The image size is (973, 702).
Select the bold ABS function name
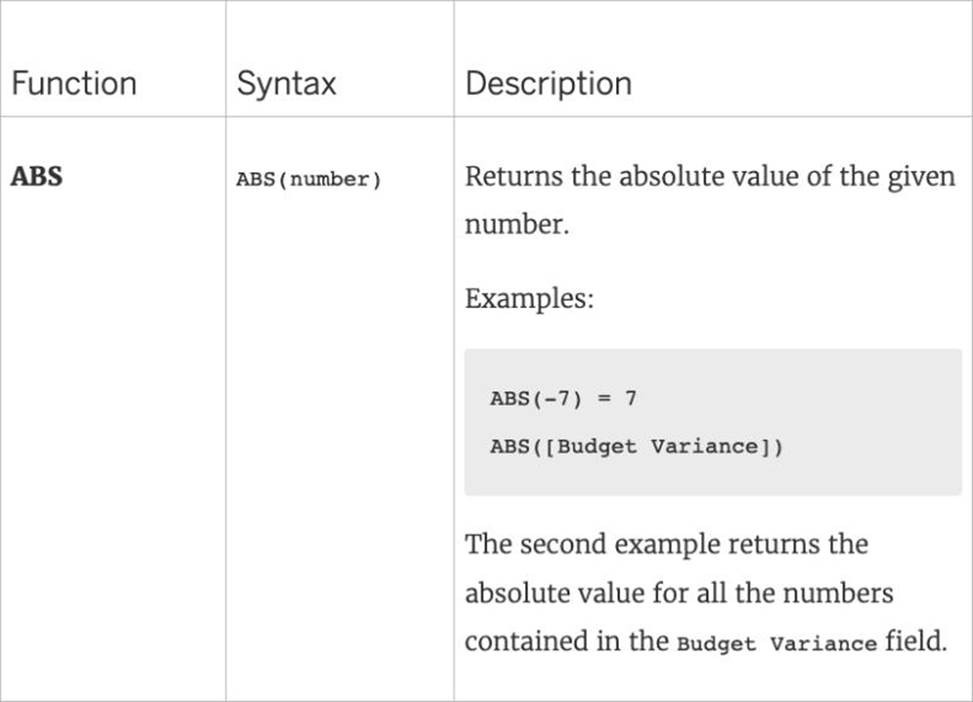coord(36,177)
